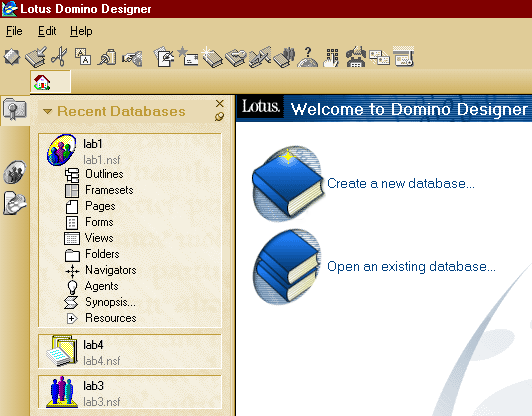Click the single blue book icon
Viewport: 532px width, 416px height.
tap(288, 184)
